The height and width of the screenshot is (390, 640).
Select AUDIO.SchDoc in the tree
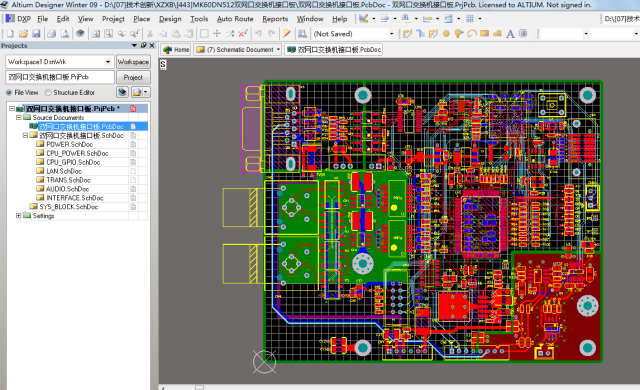click(x=67, y=189)
